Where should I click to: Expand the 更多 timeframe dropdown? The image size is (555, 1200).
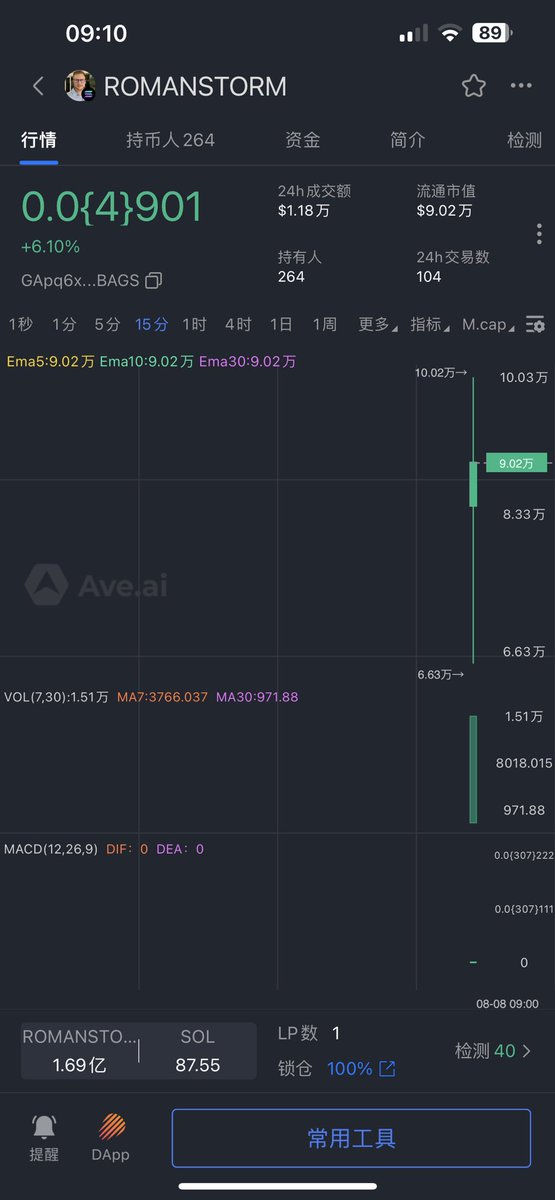(377, 324)
